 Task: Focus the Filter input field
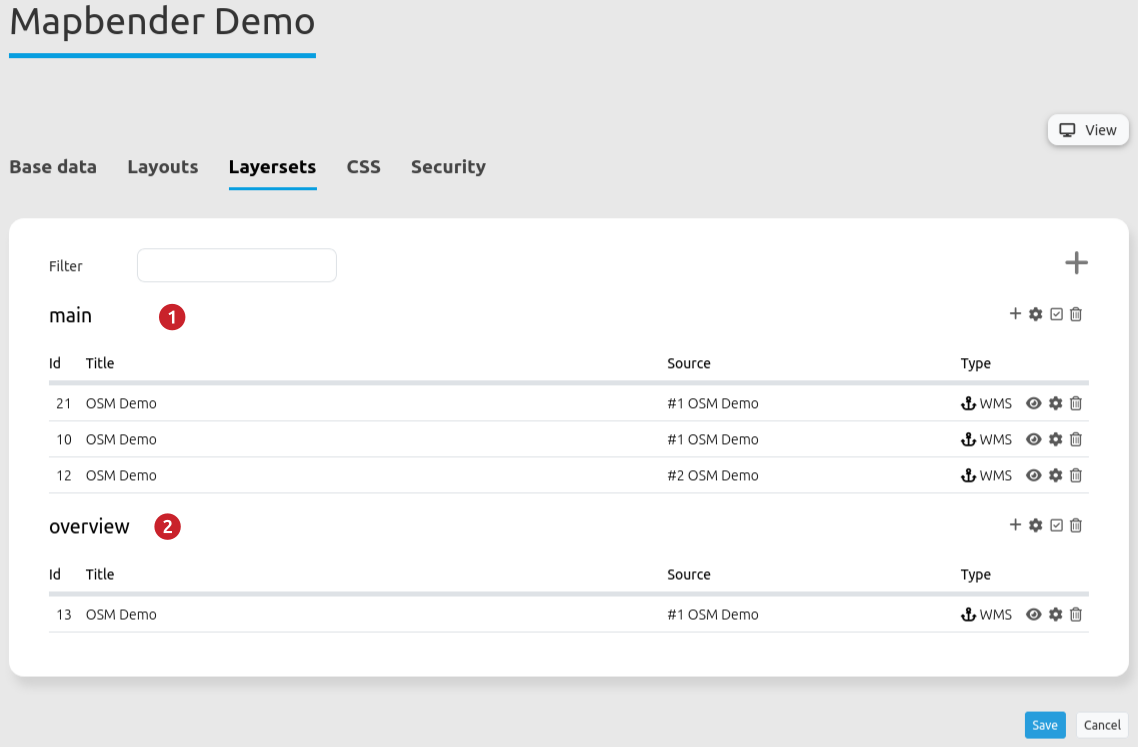pos(237,266)
